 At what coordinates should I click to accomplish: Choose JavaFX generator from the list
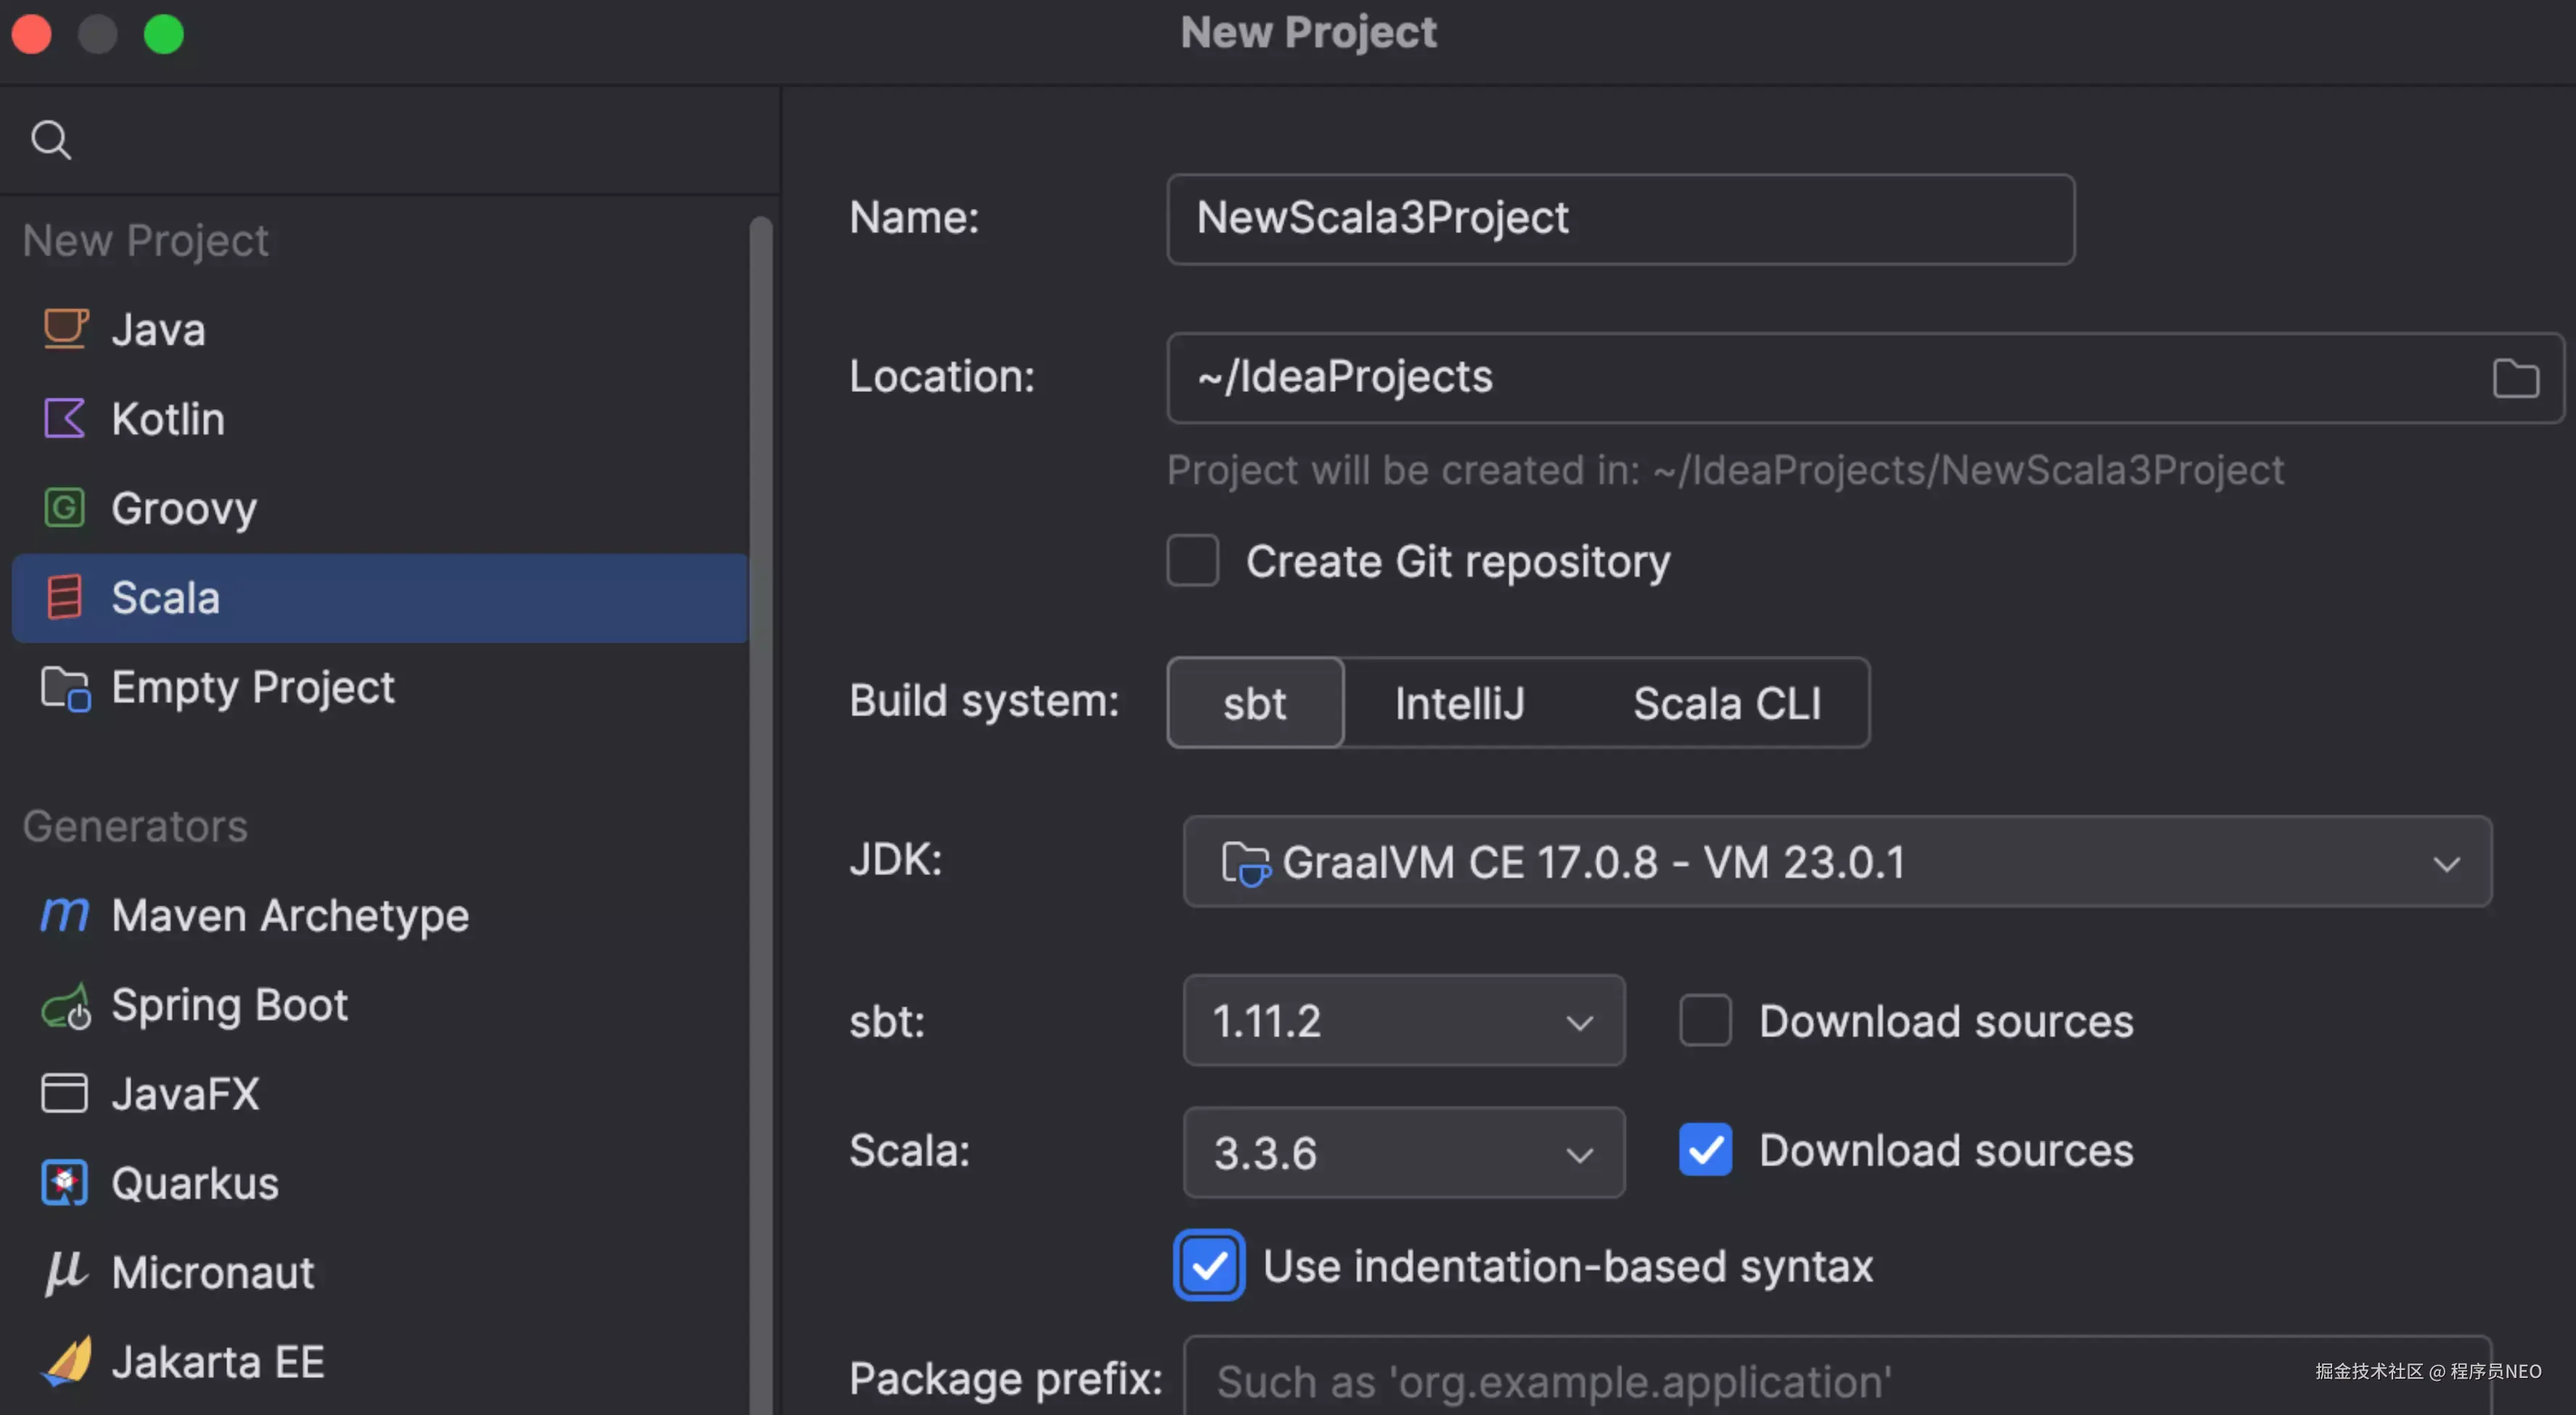185,1093
